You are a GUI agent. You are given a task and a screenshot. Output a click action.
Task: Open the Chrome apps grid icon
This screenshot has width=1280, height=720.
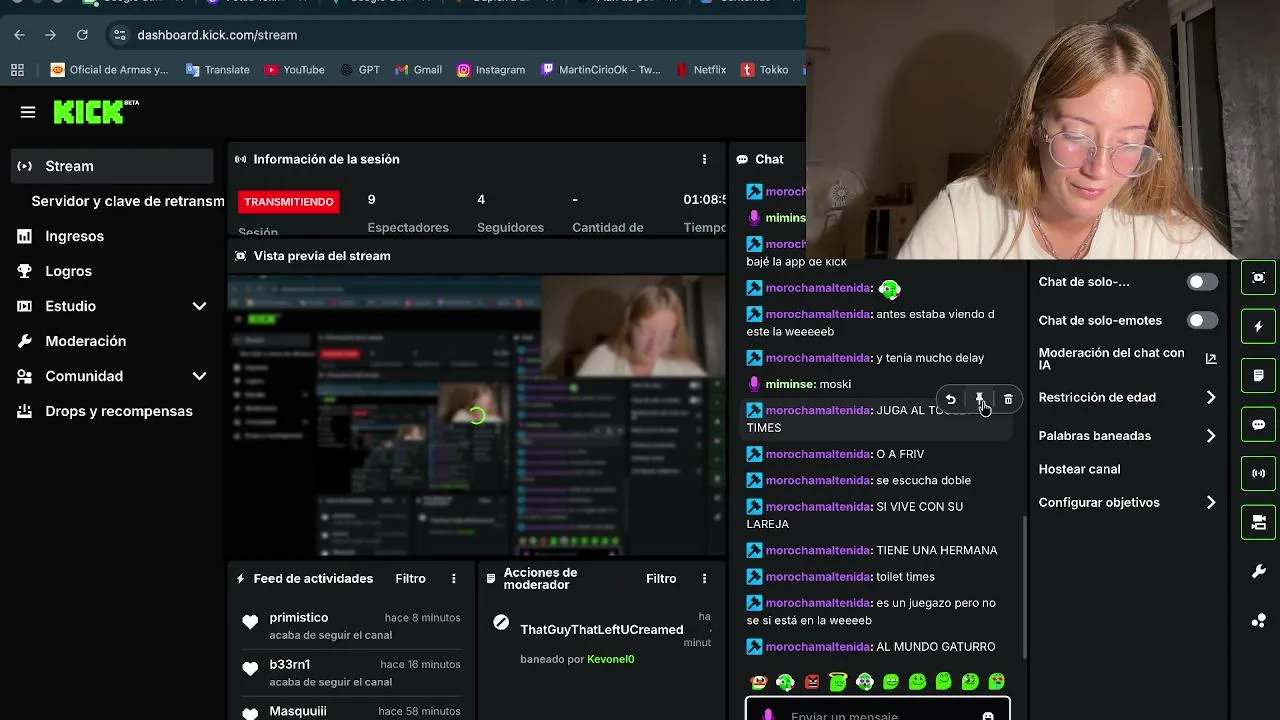[x=17, y=70]
